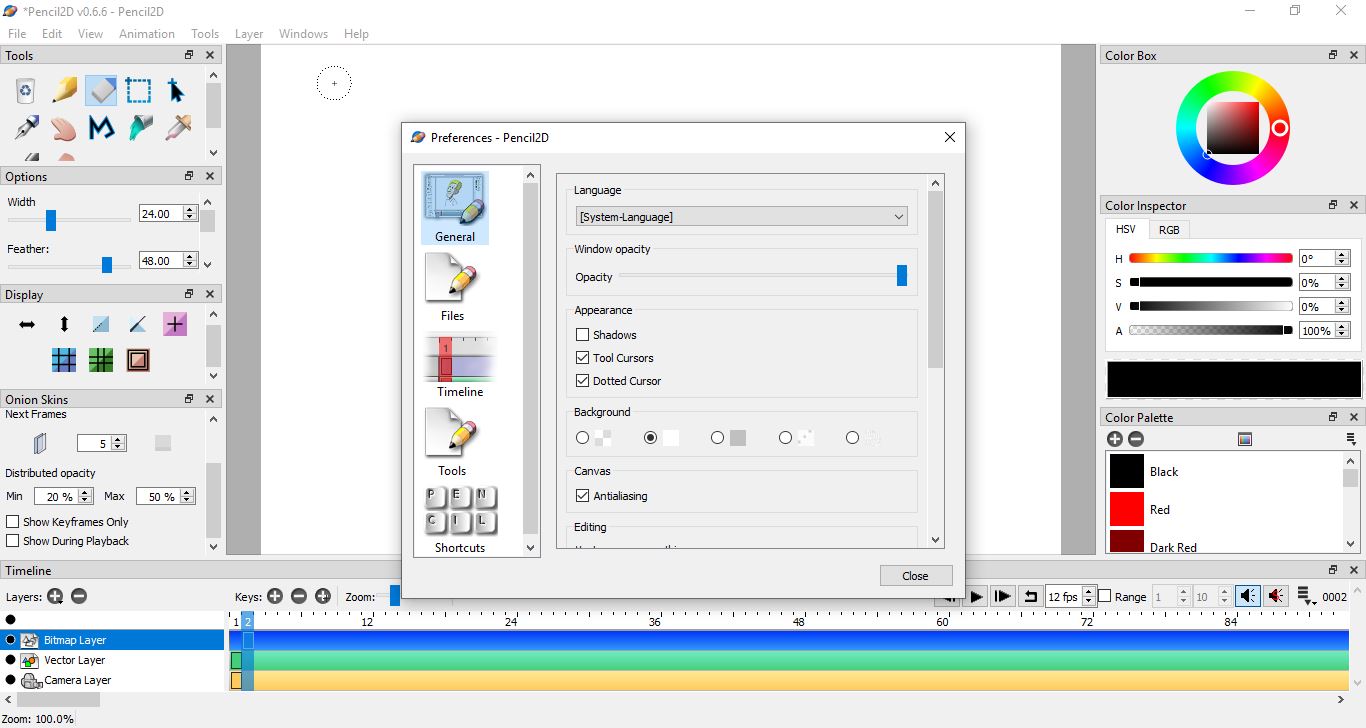
Task: Add a new layer in Timeline
Action: (x=55, y=596)
